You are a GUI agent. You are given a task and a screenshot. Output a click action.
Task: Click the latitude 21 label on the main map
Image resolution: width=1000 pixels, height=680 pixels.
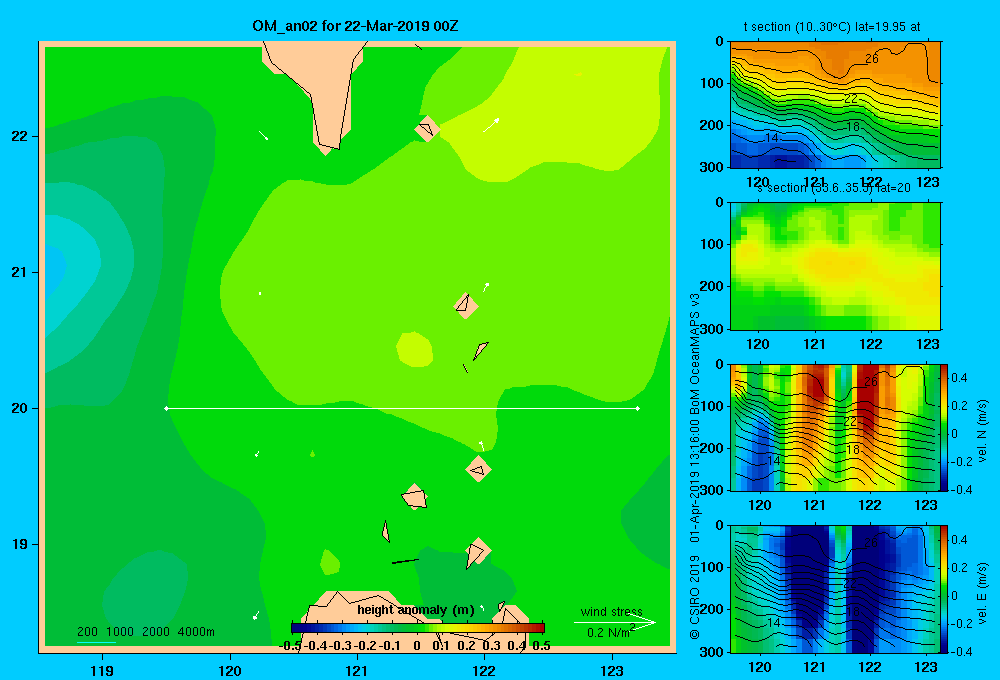[x=19, y=272]
